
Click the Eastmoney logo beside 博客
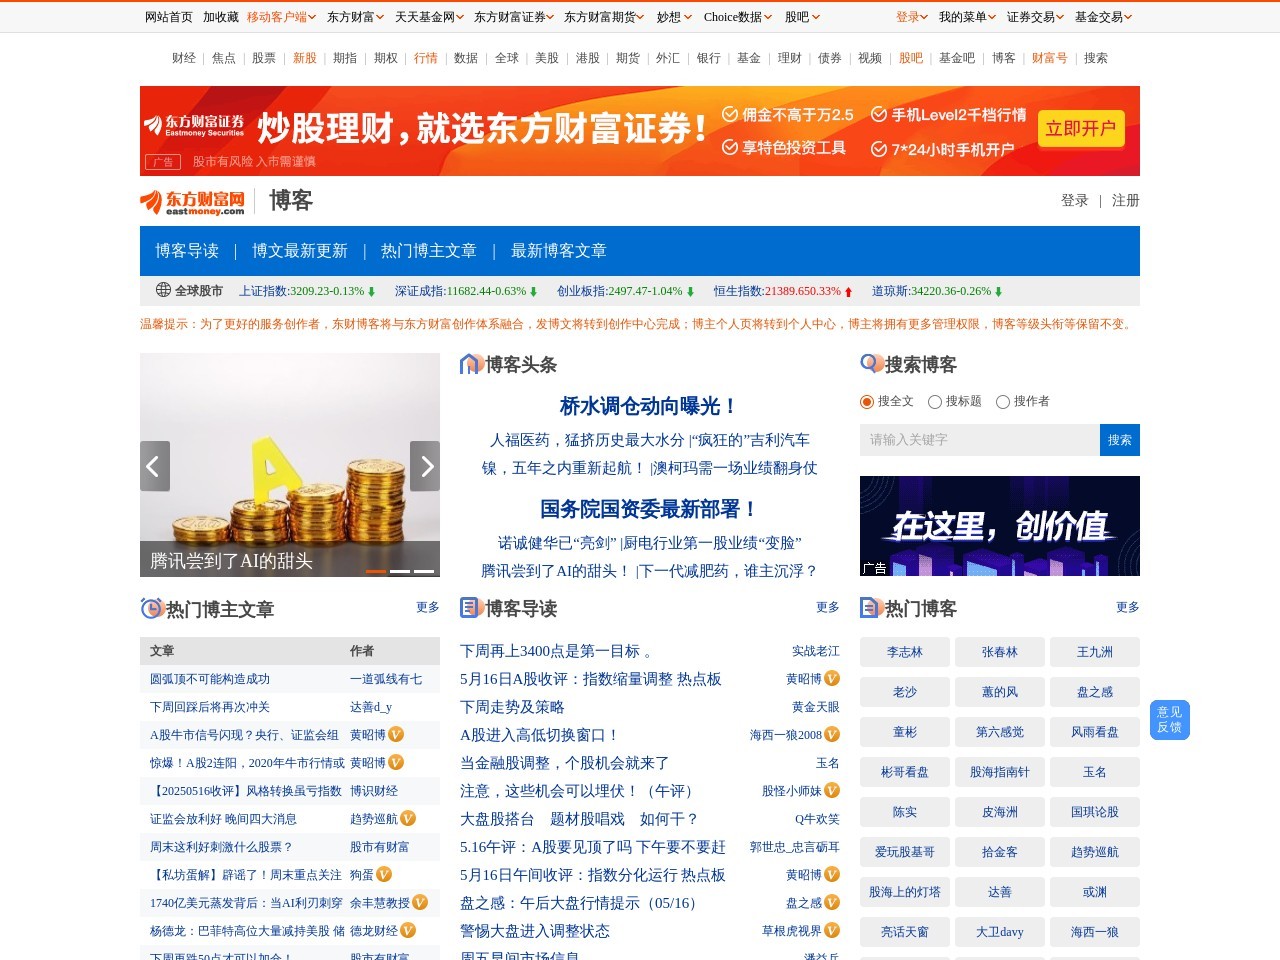pos(192,202)
